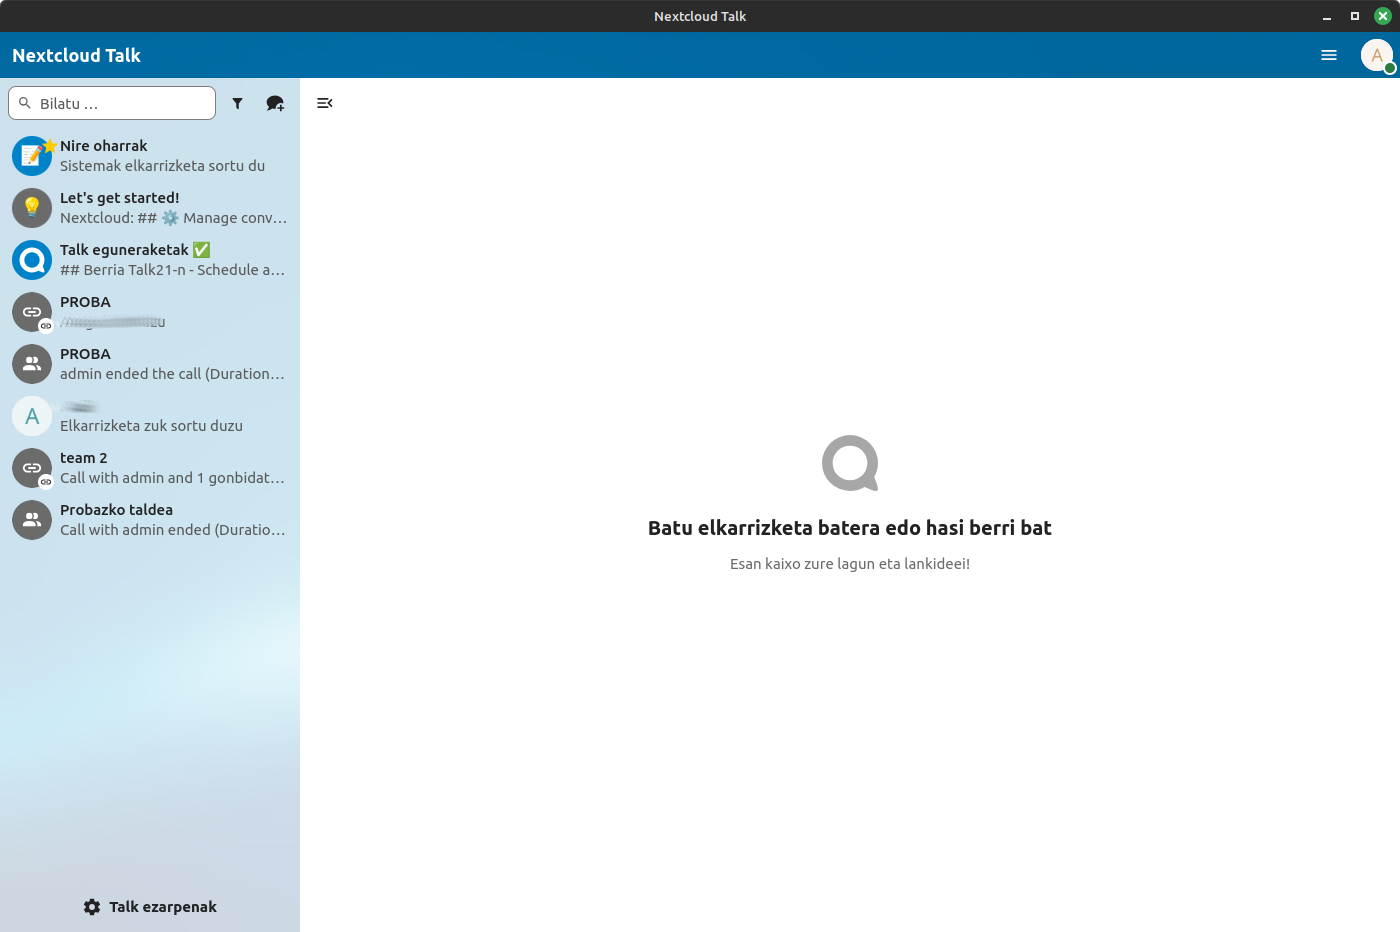
Task: Click the lightbulb avatar for Let's get started
Action: 32,208
